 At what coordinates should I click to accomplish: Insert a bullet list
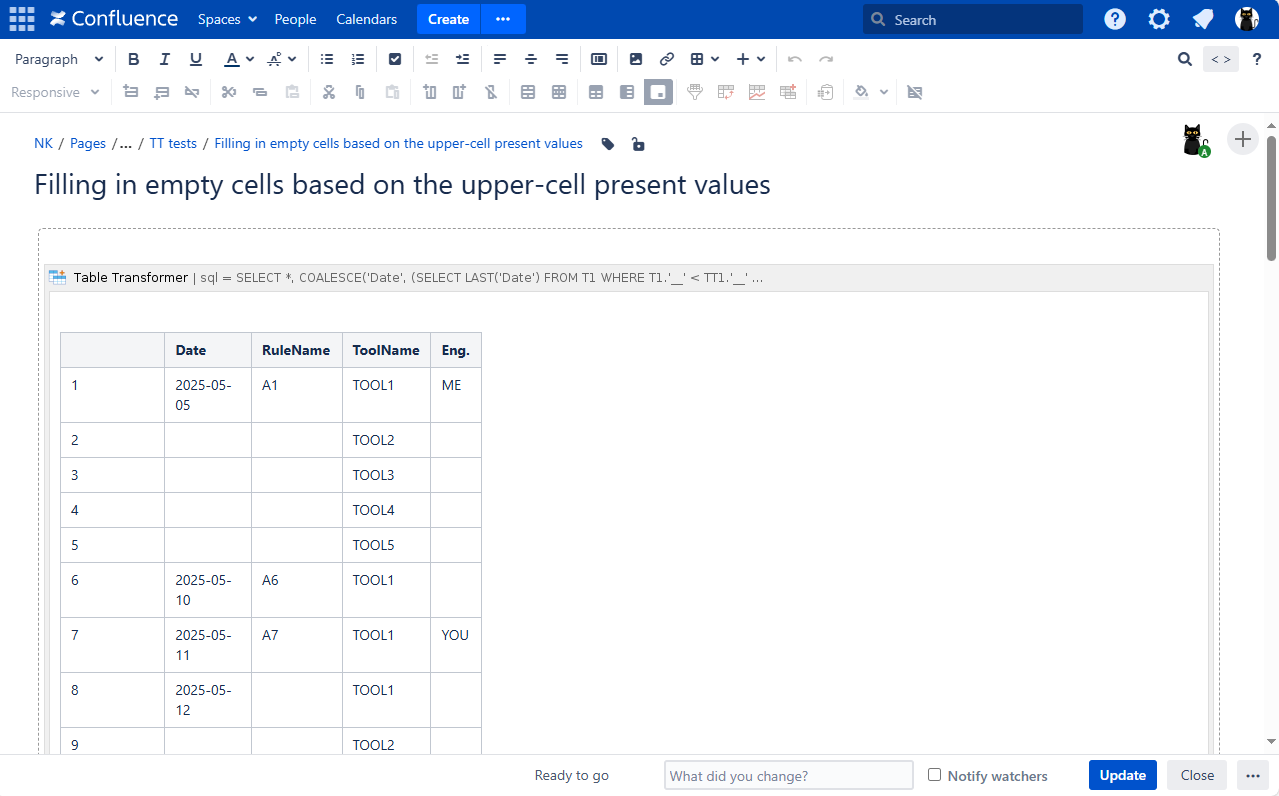(327, 60)
